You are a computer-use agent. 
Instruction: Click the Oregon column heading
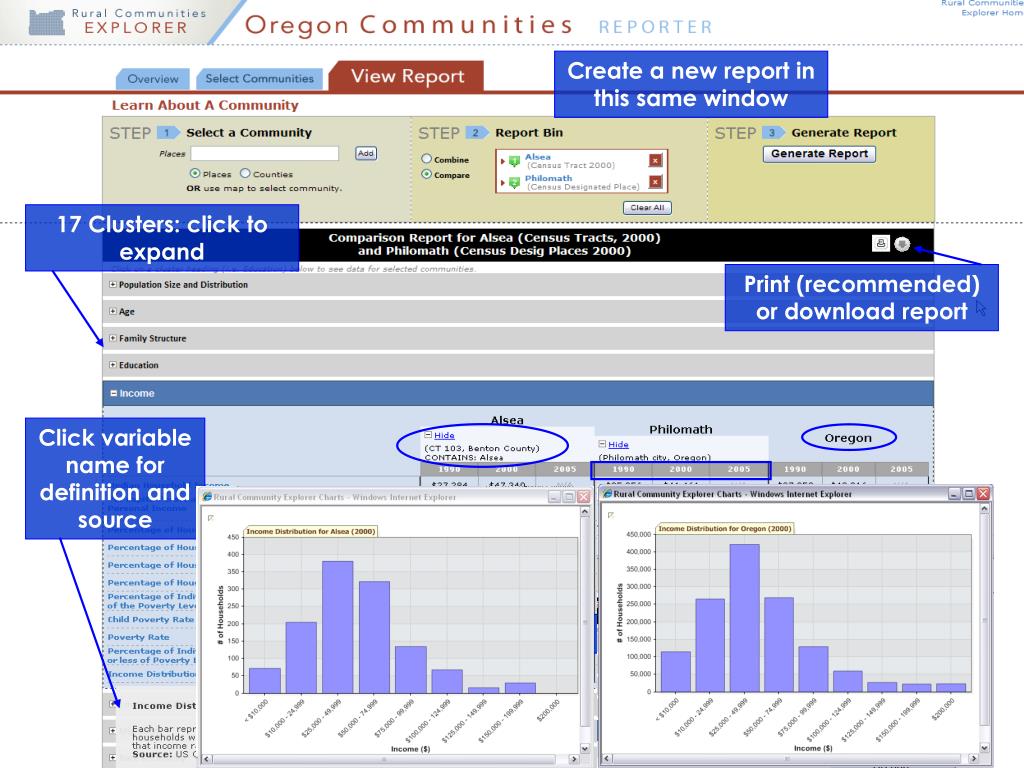848,438
